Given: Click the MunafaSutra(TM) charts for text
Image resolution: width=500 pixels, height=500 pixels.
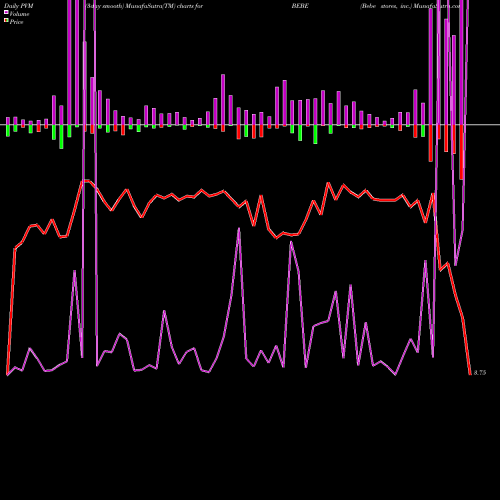Looking at the screenshot, I should tap(164, 6).
